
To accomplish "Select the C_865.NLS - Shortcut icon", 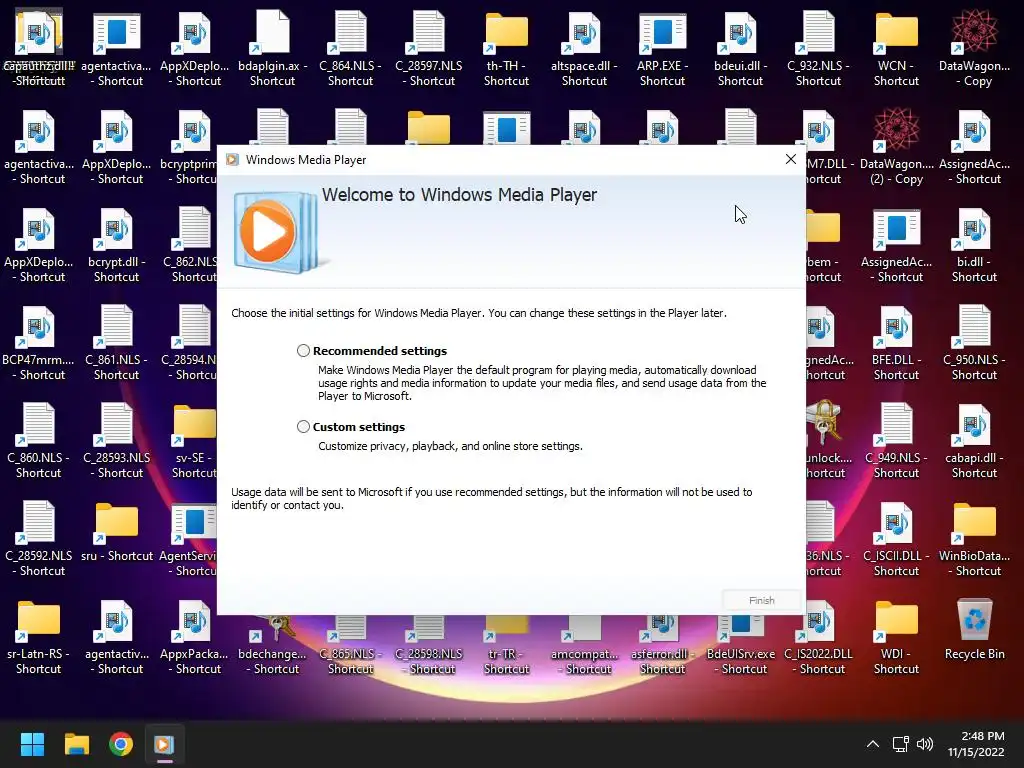I will click(x=350, y=645).
